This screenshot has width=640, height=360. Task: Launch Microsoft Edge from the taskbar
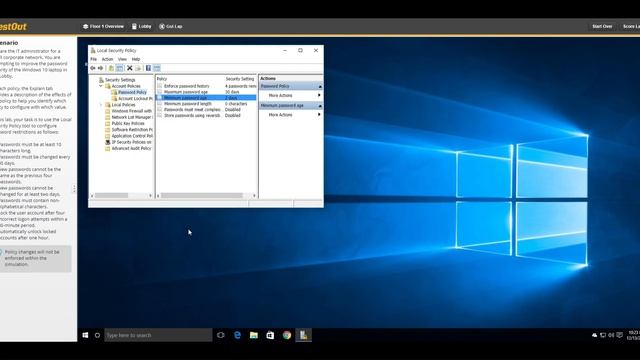(237, 335)
